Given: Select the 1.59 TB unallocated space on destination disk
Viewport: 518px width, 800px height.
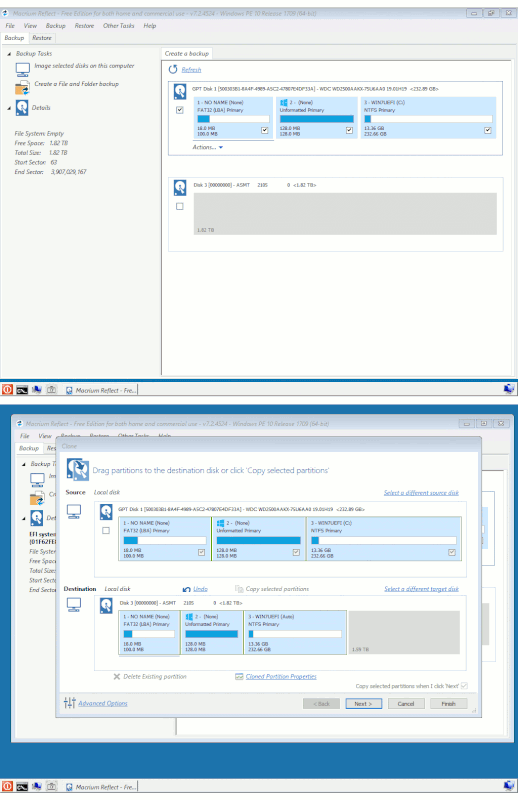Looking at the screenshot, I should 404,633.
